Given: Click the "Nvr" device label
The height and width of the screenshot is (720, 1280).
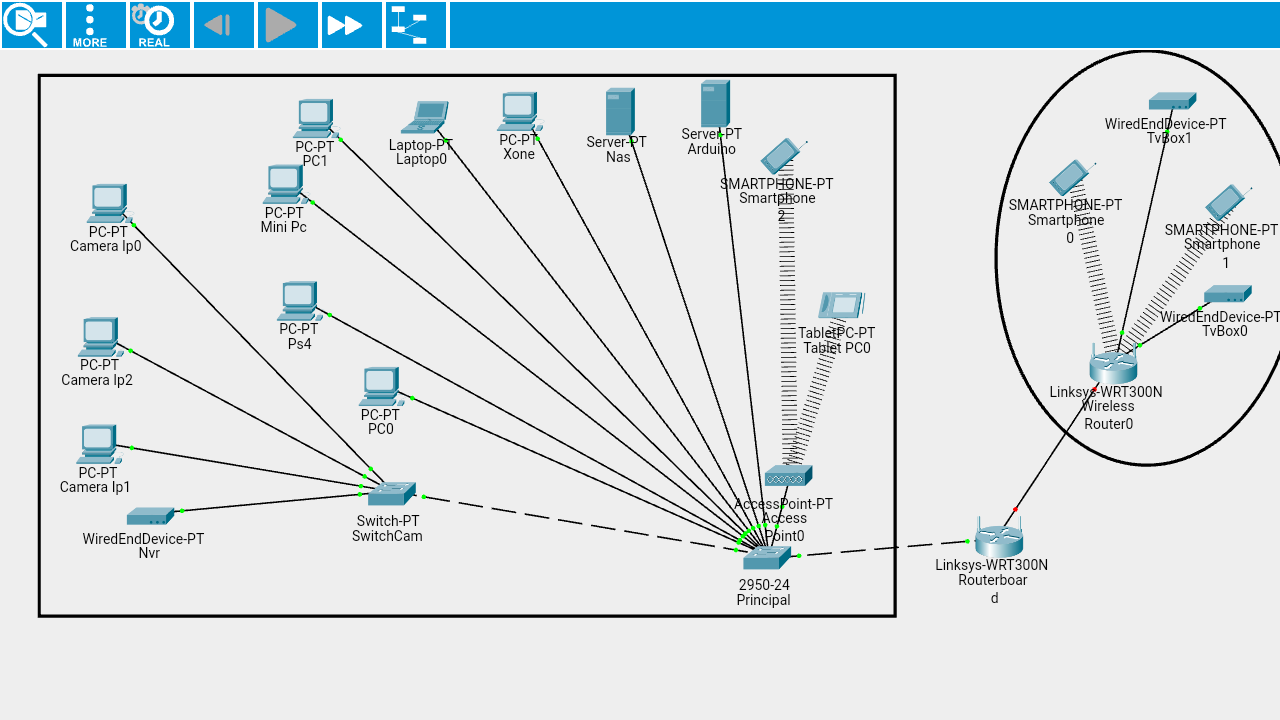Looking at the screenshot, I should tap(149, 553).
